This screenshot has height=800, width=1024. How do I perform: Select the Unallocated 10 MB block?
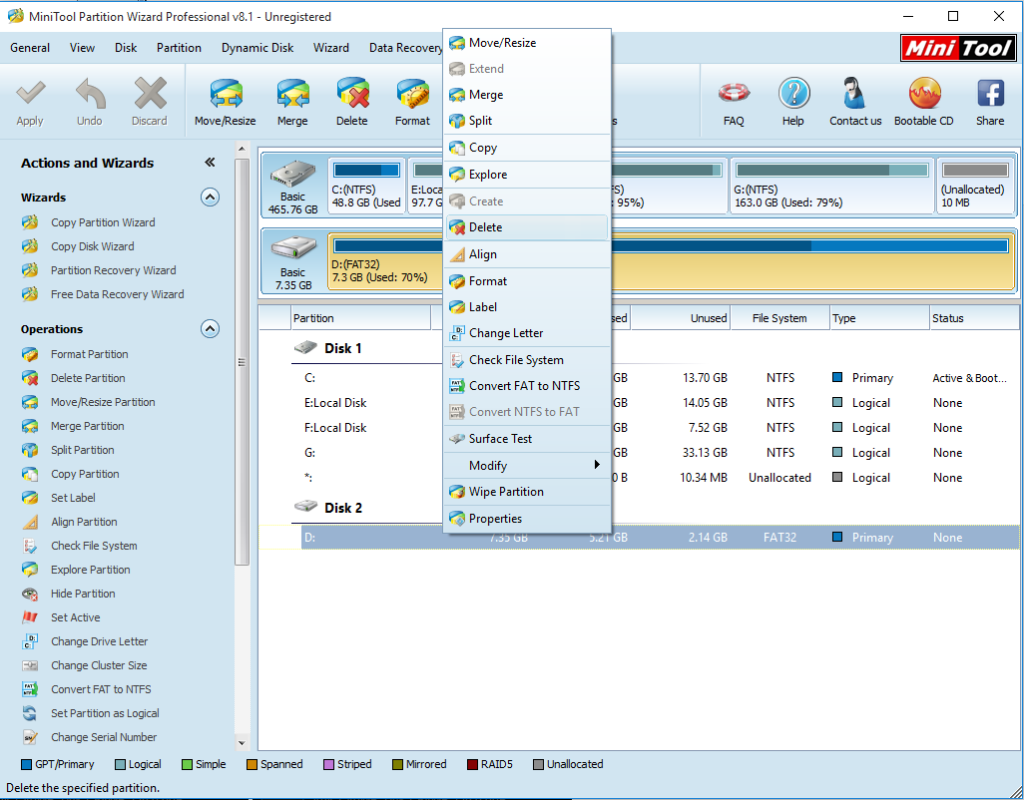pos(975,186)
